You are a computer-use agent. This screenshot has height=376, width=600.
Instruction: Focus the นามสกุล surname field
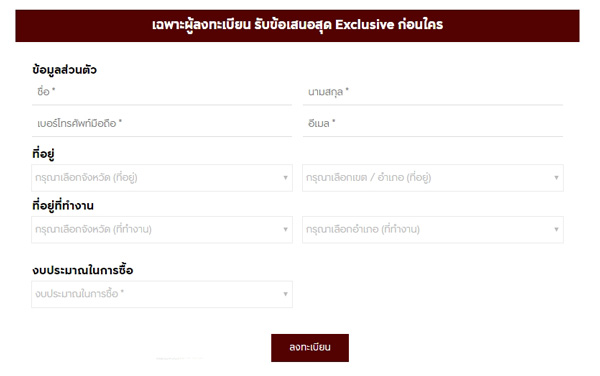[x=433, y=92]
